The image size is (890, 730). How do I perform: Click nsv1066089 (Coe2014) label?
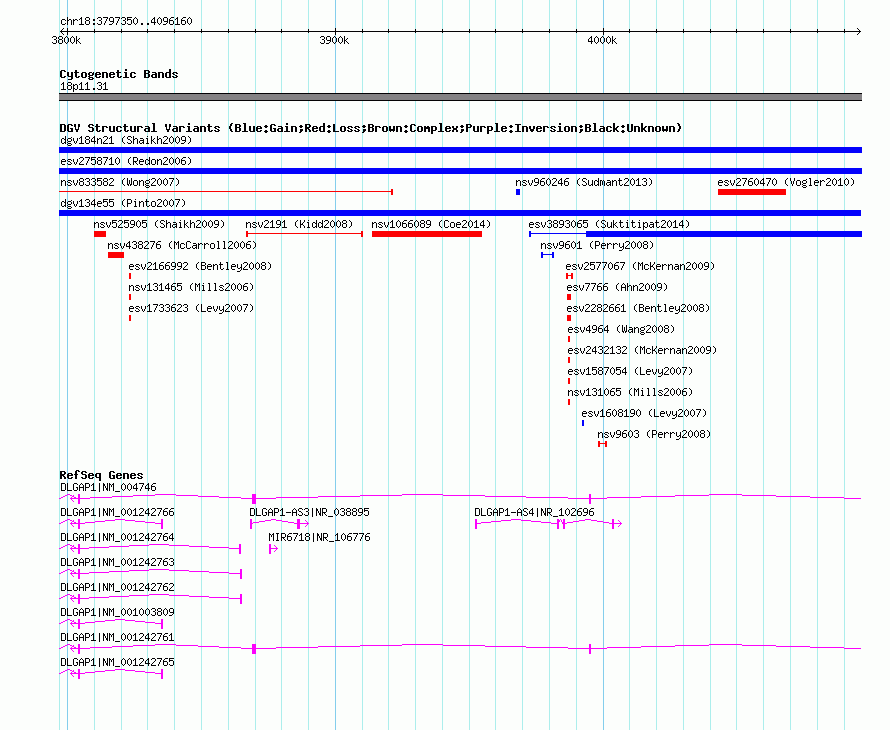tap(431, 224)
